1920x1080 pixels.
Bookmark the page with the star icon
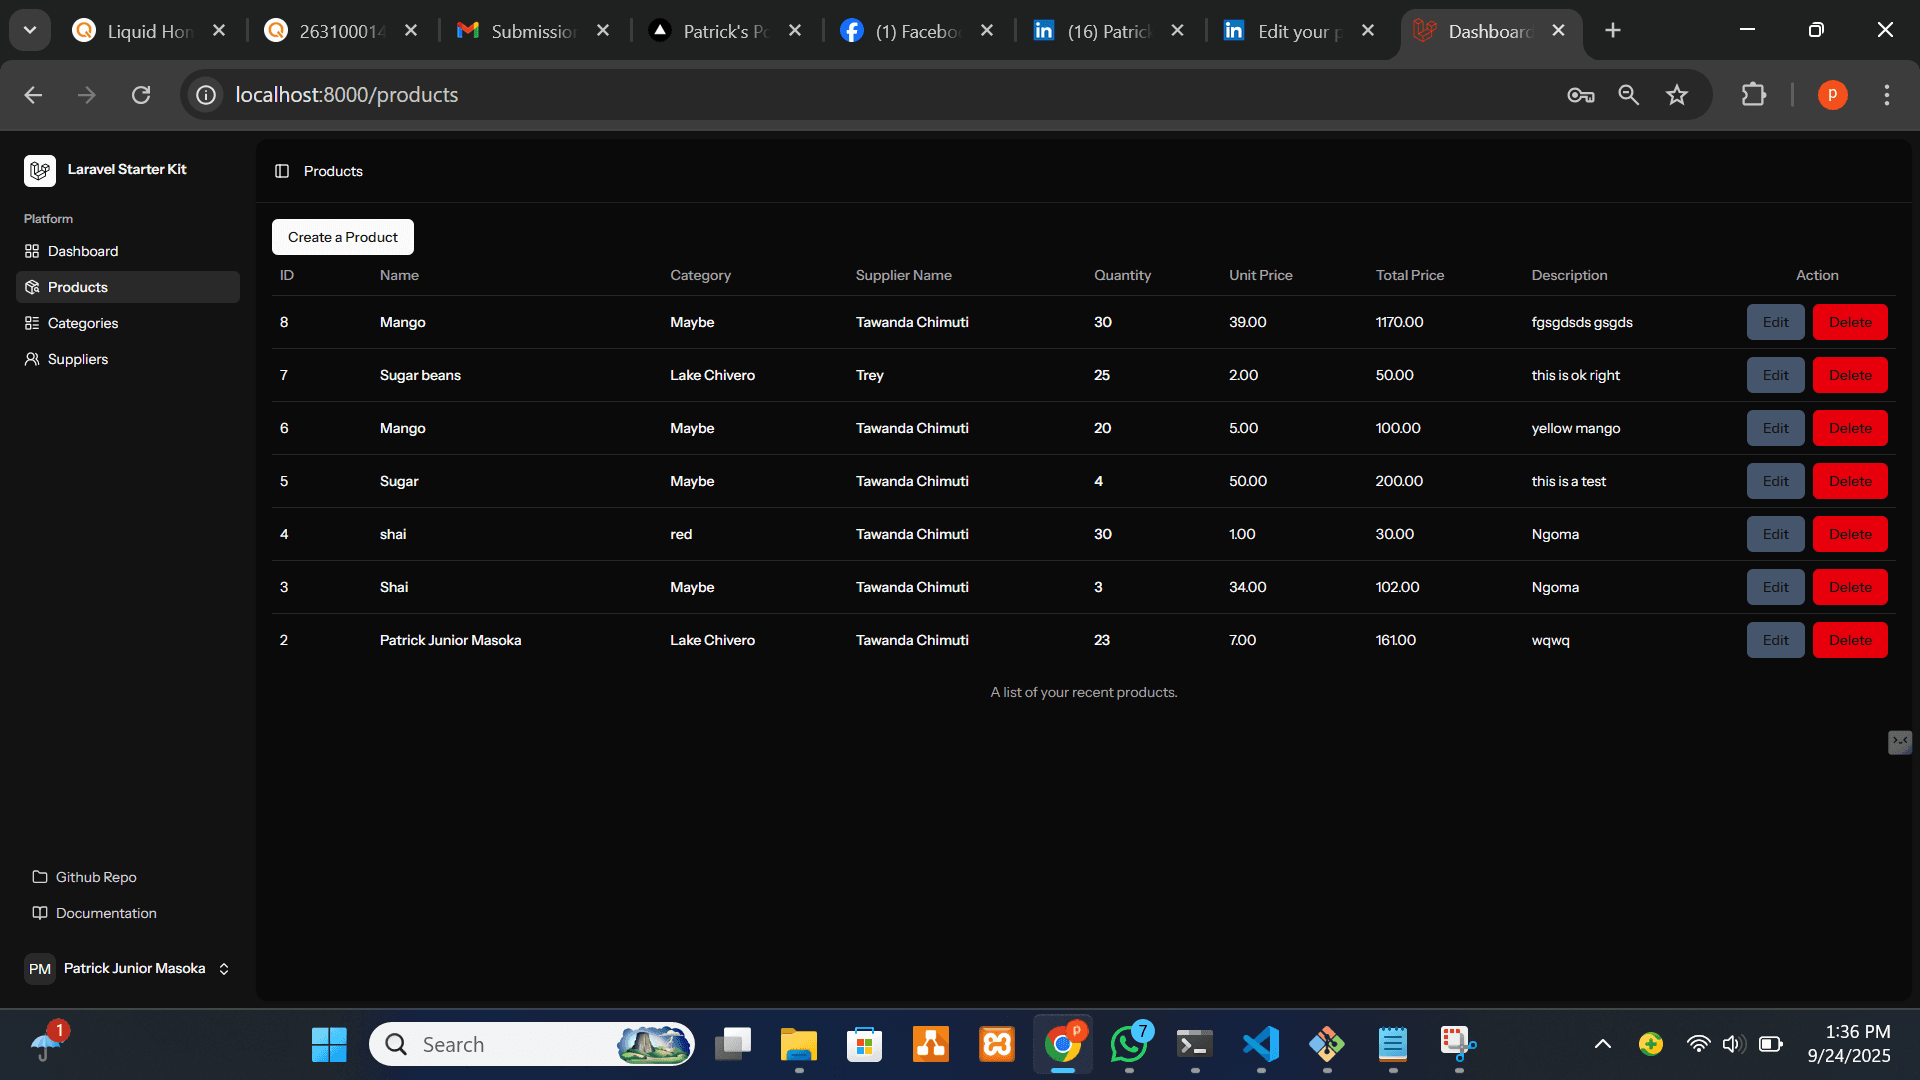1677,95
